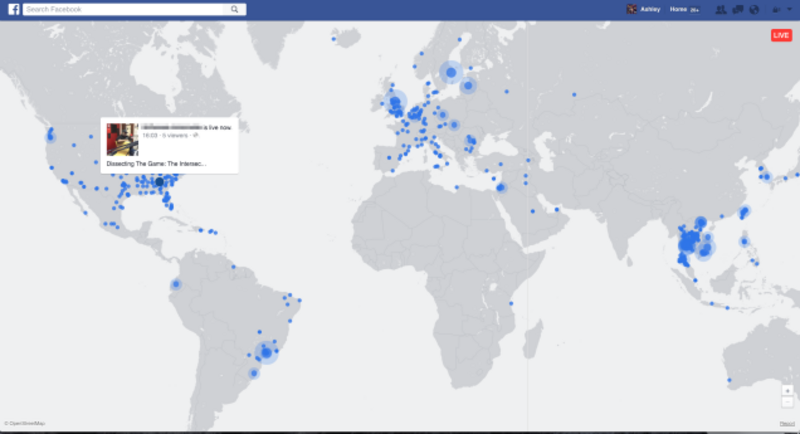Zoom out on the map
Viewport: 800px width, 434px height.
(788, 401)
